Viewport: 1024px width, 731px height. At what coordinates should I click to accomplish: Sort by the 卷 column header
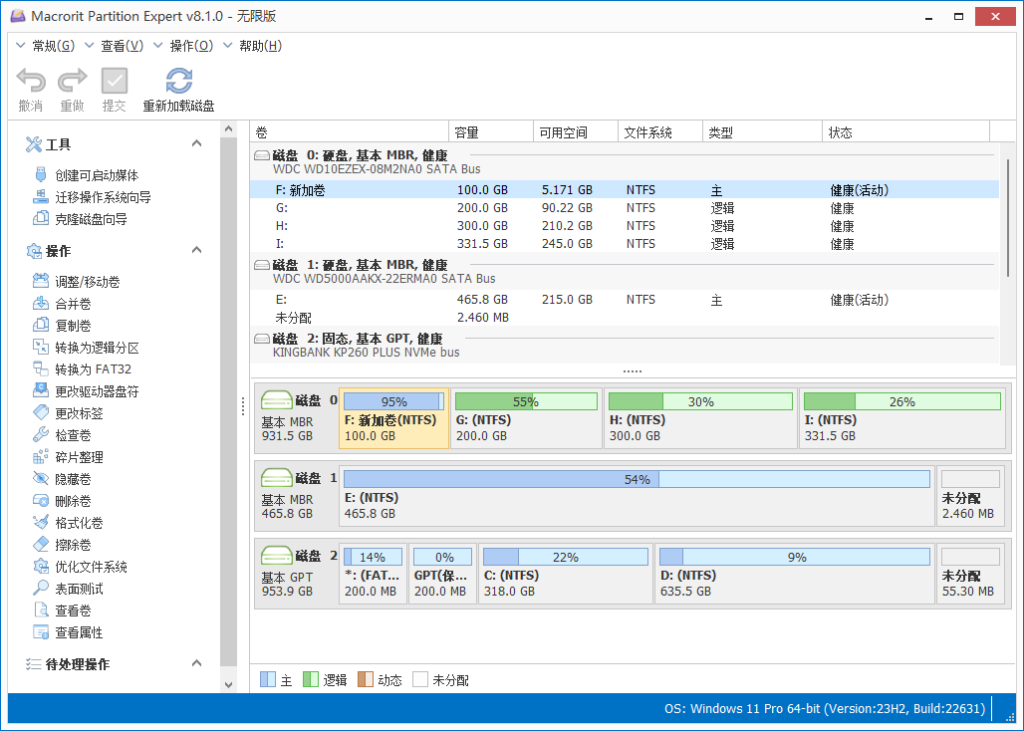[x=350, y=132]
